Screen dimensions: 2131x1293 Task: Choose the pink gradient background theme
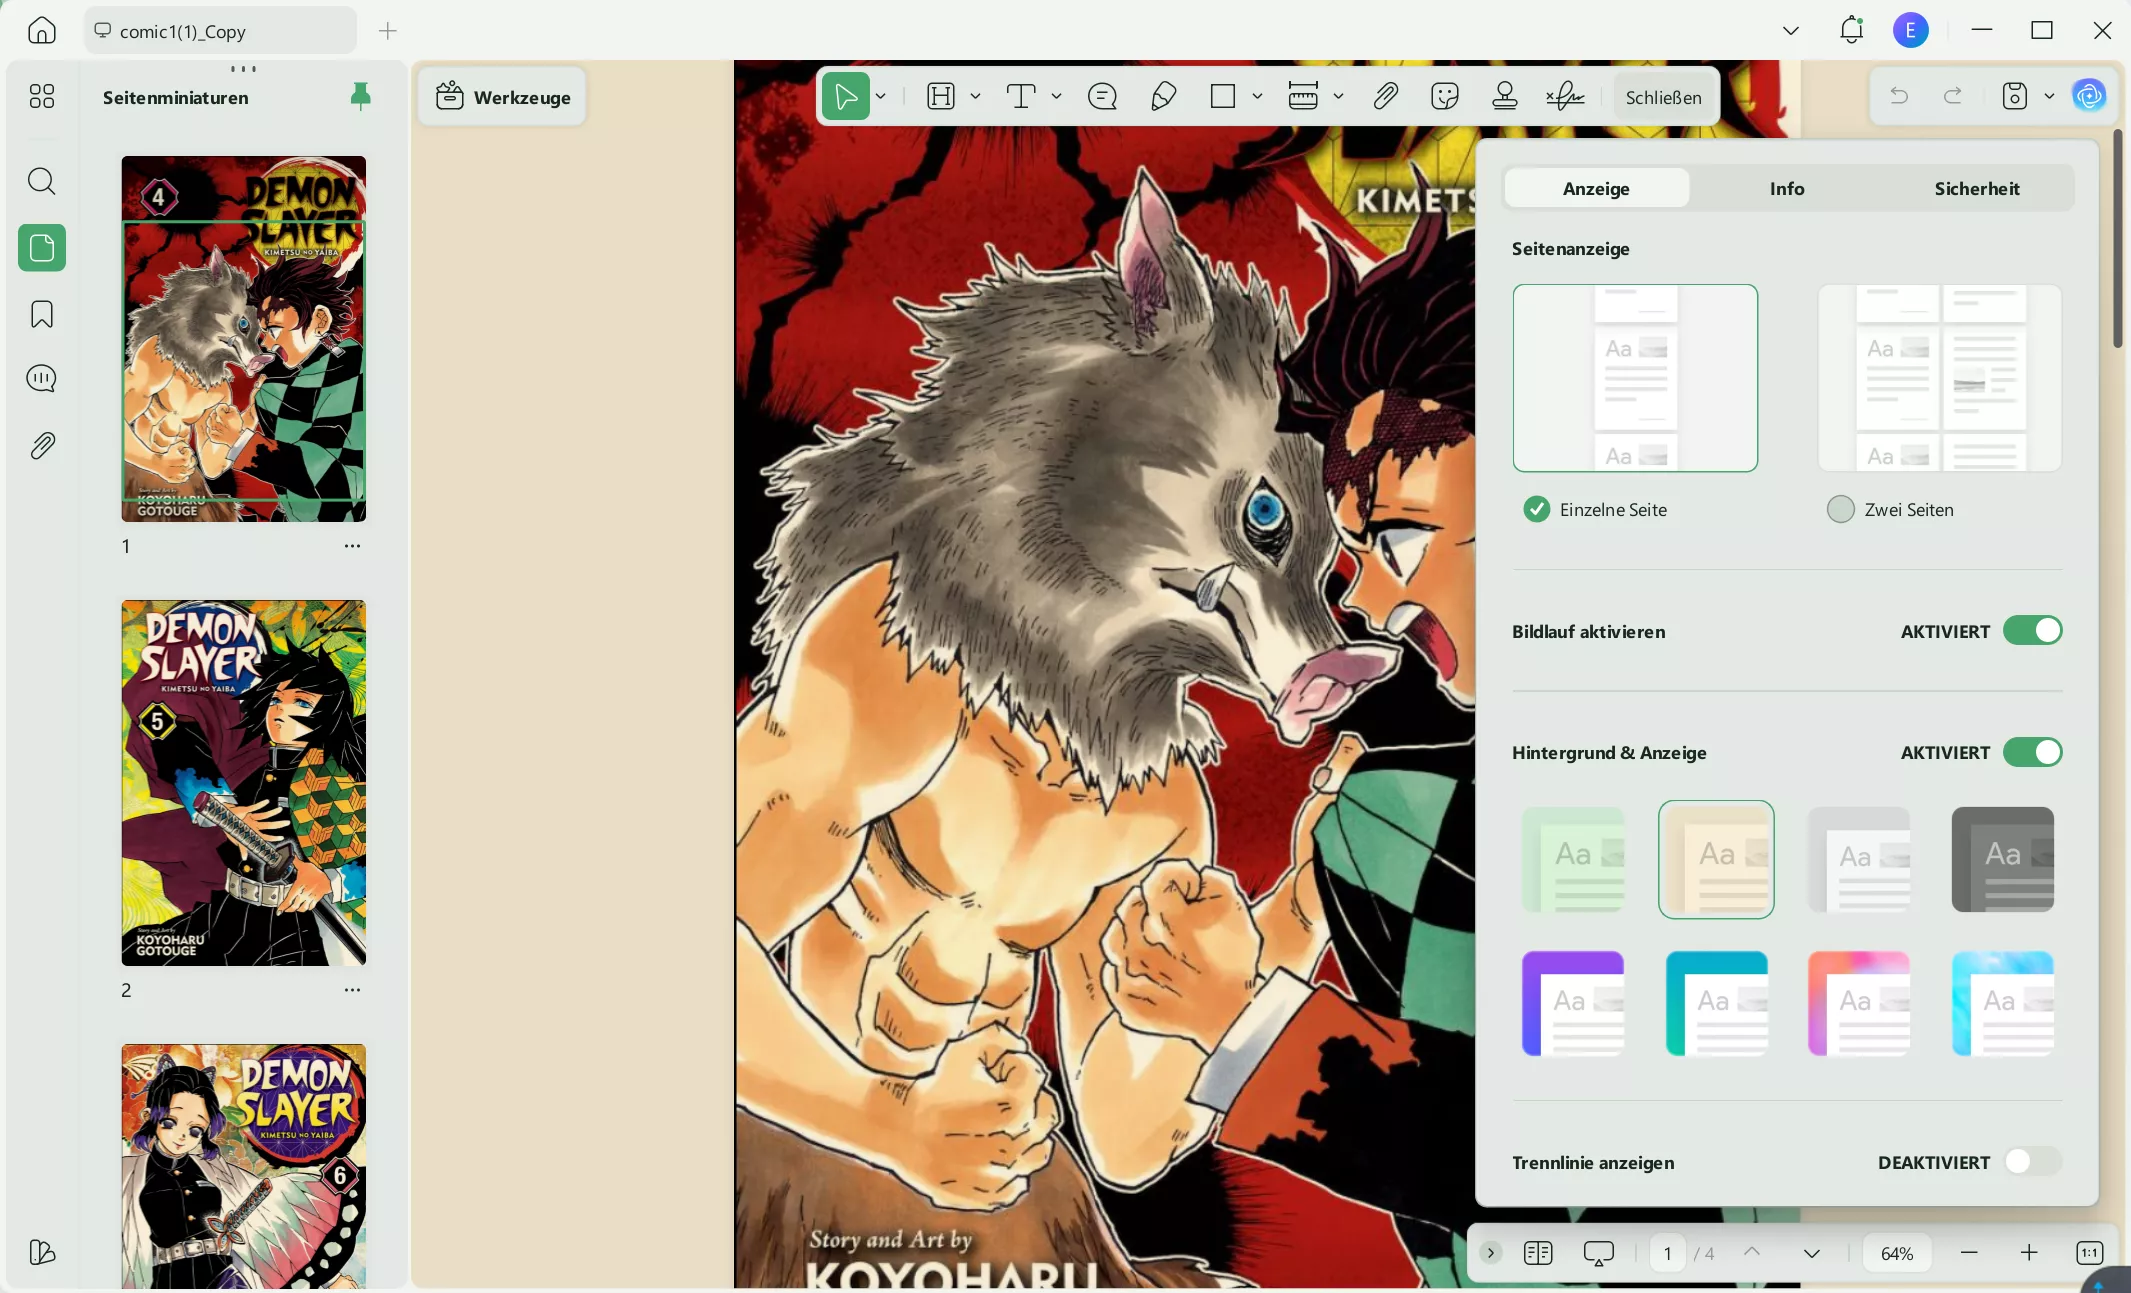point(1859,1003)
